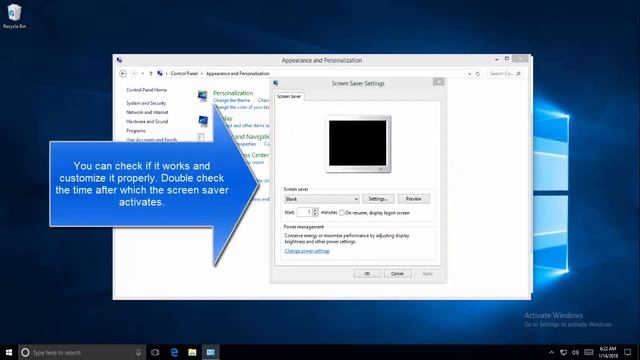Click the Display category icon
640x360 pixels.
[203, 122]
